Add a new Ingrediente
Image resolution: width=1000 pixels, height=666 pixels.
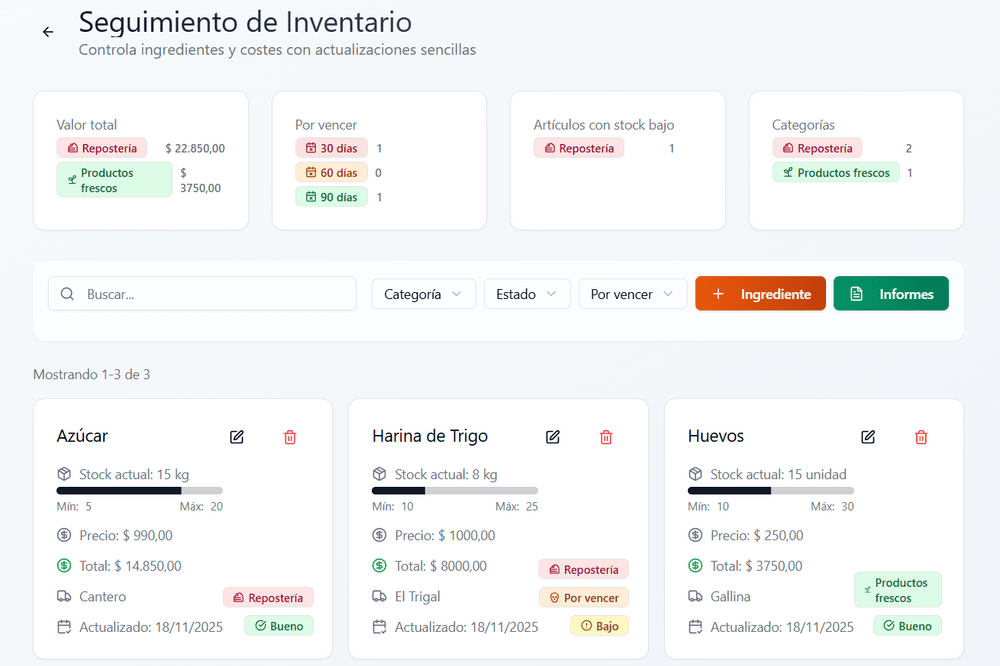760,294
